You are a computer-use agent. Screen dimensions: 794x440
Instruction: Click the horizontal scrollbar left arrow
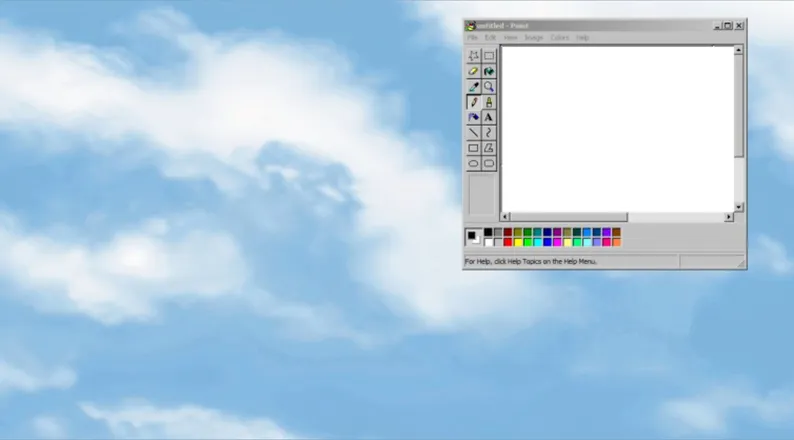(505, 217)
